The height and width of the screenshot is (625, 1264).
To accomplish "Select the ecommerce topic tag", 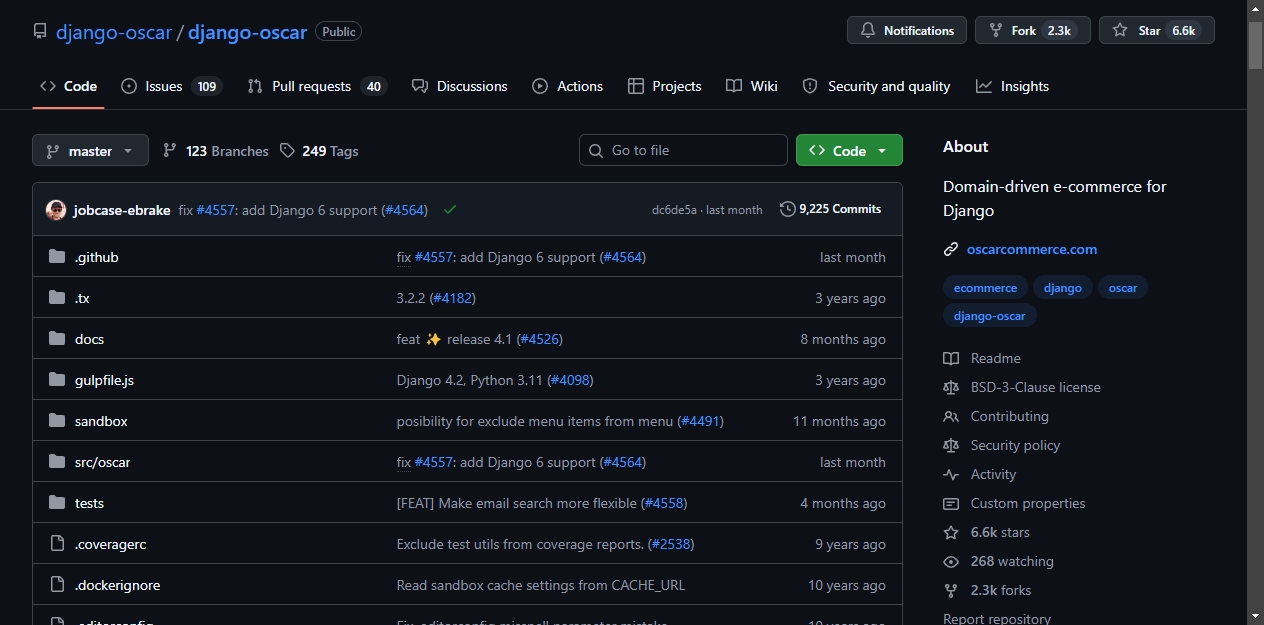I will click(985, 288).
